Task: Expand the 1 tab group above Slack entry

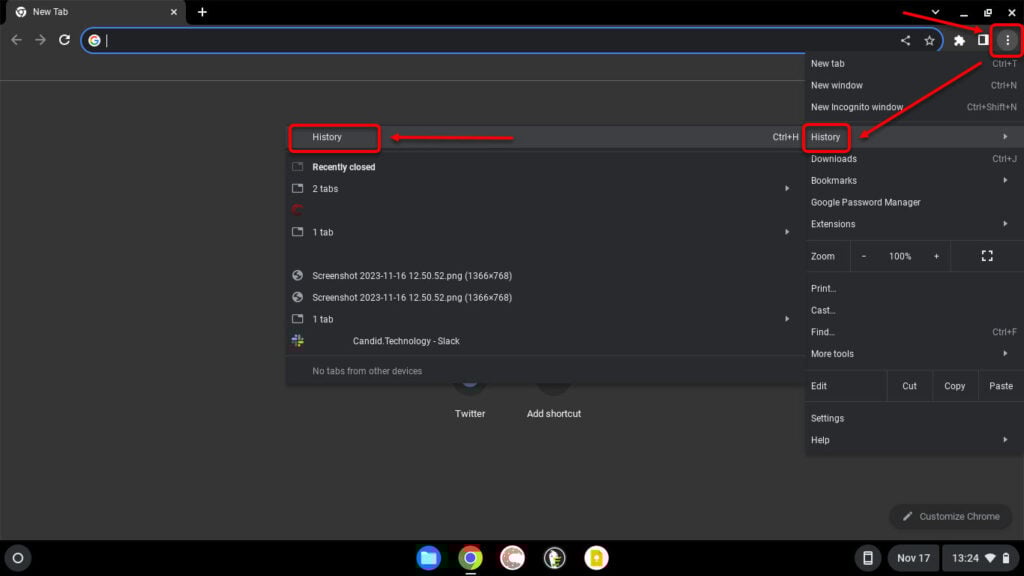Action: coord(545,319)
